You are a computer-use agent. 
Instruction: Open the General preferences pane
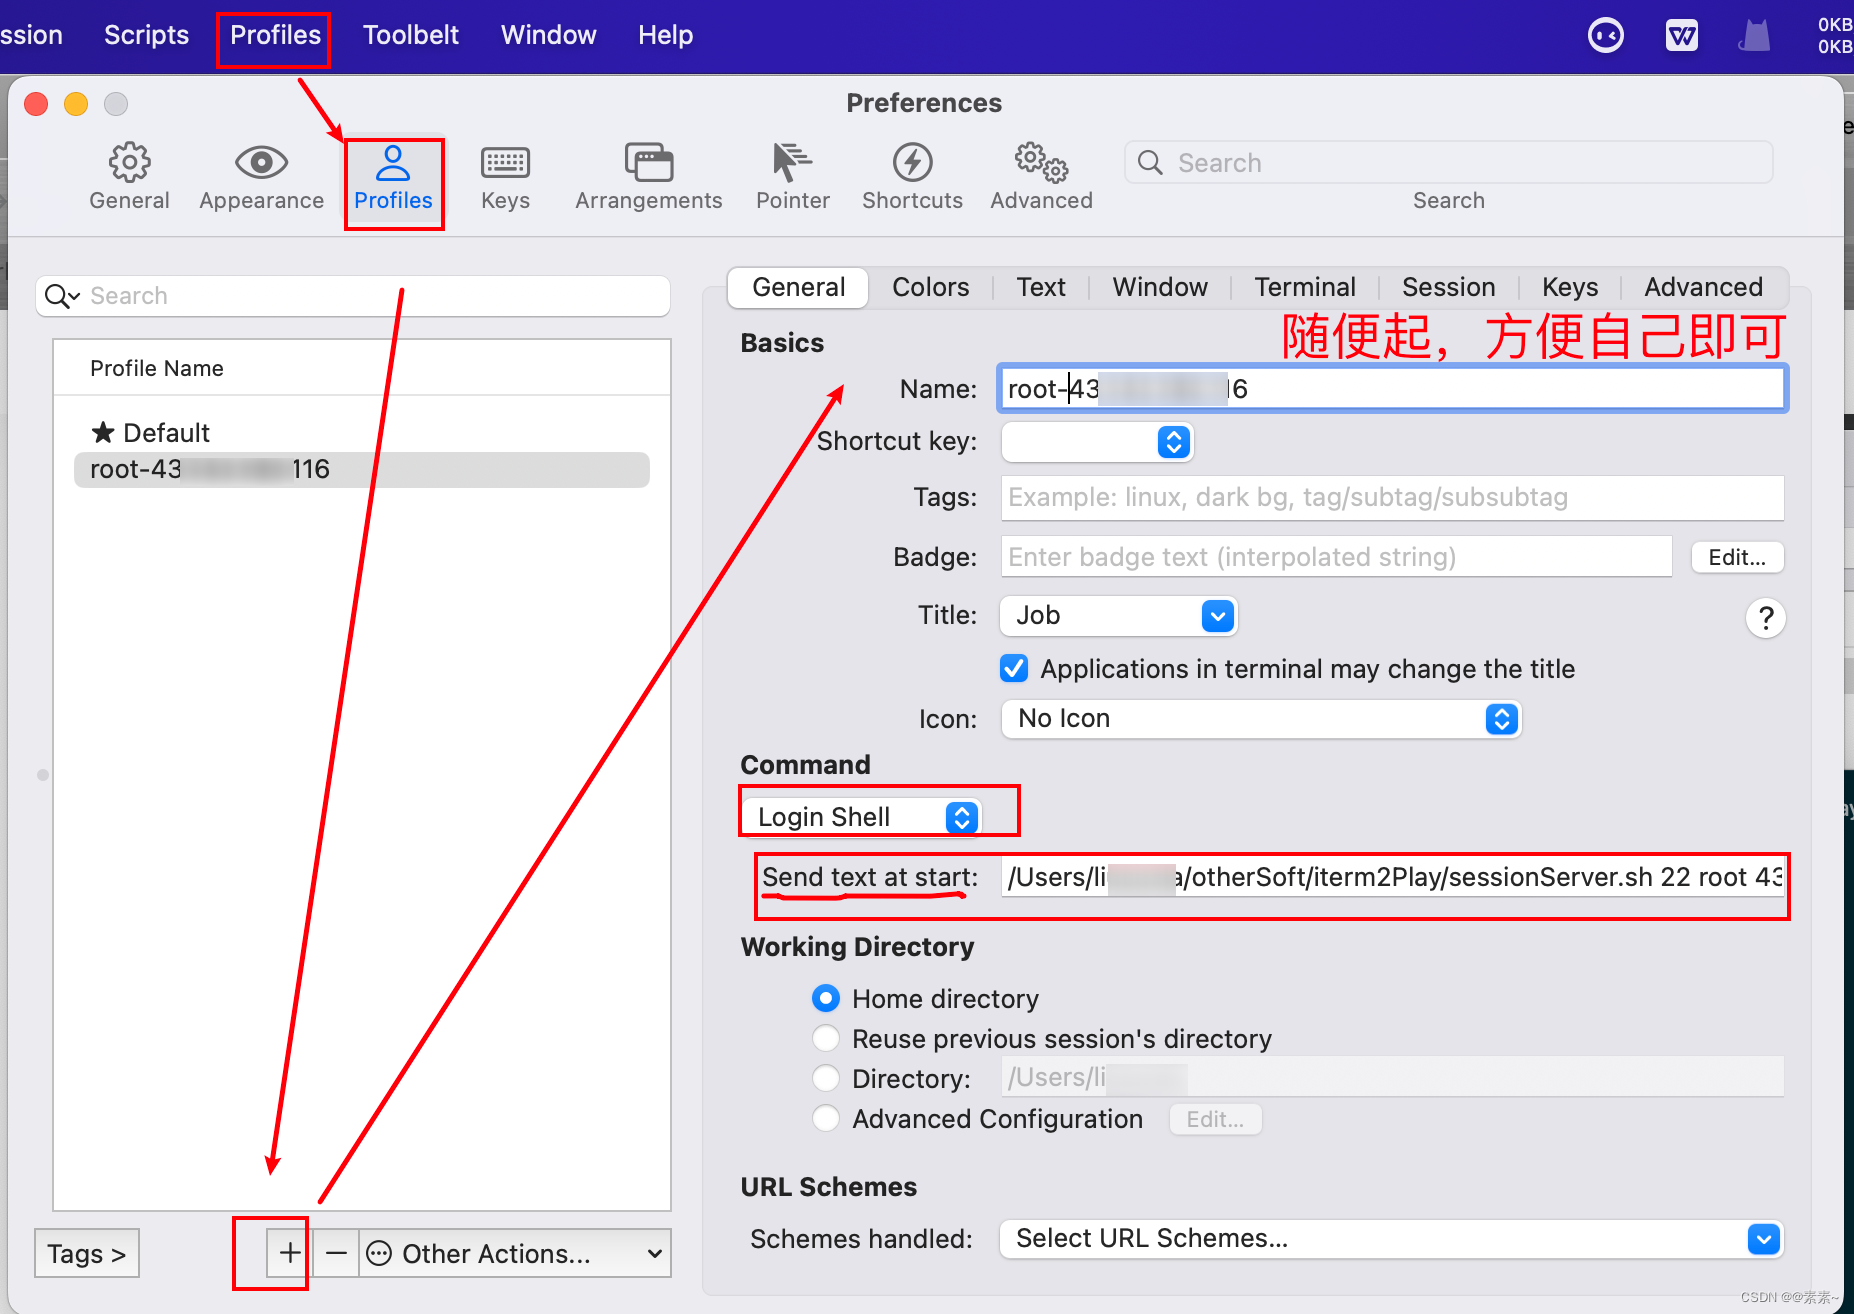129,177
